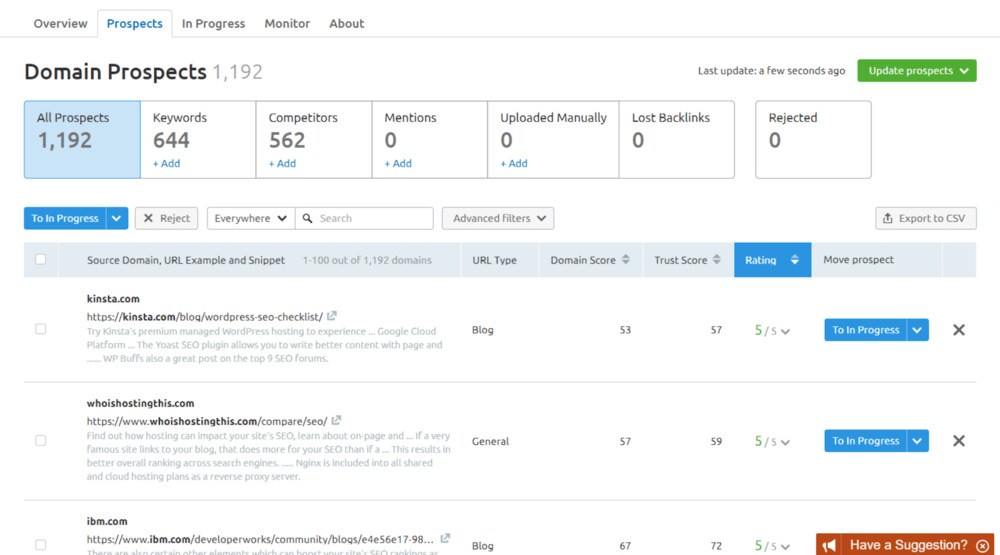
Task: Open the whoishostingthis.com compare/seo URL
Action: [207, 421]
